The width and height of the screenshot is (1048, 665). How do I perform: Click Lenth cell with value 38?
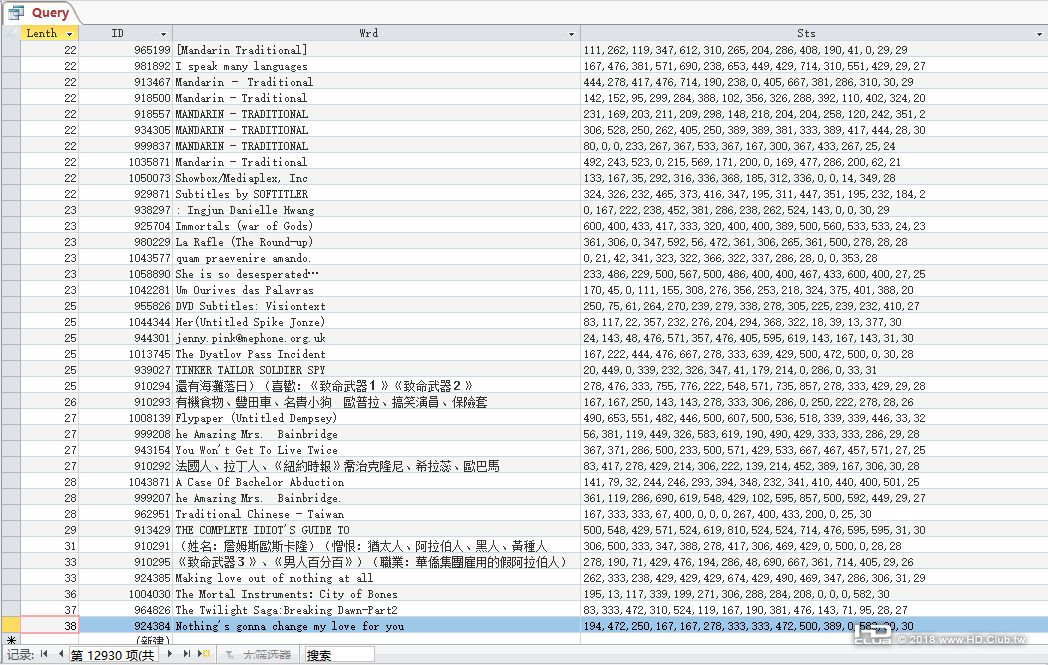[x=49, y=626]
